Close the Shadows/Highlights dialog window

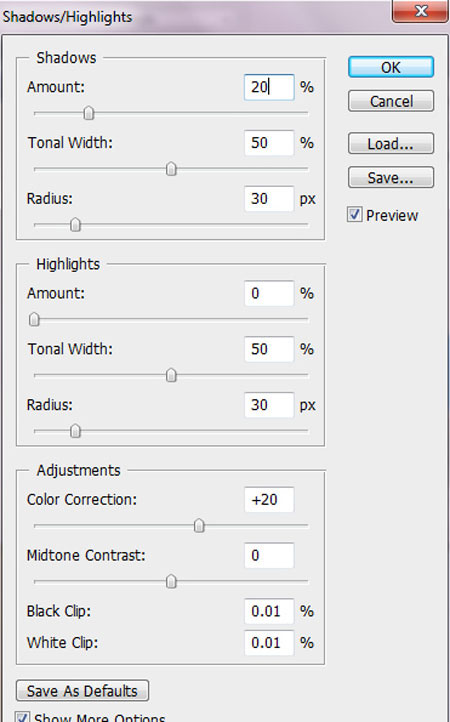tap(421, 11)
